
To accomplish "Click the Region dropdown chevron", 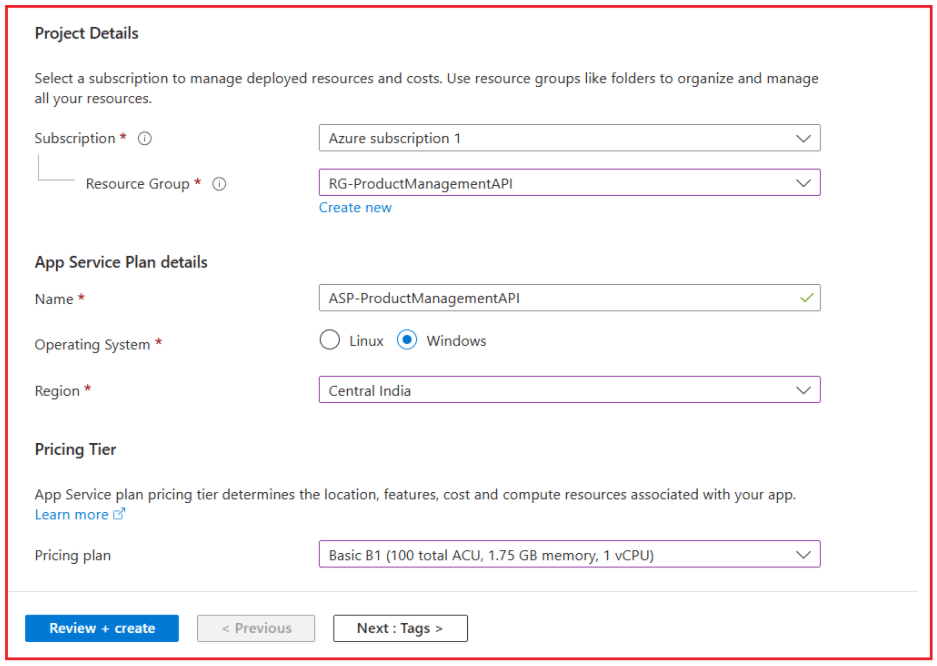I will tap(803, 390).
